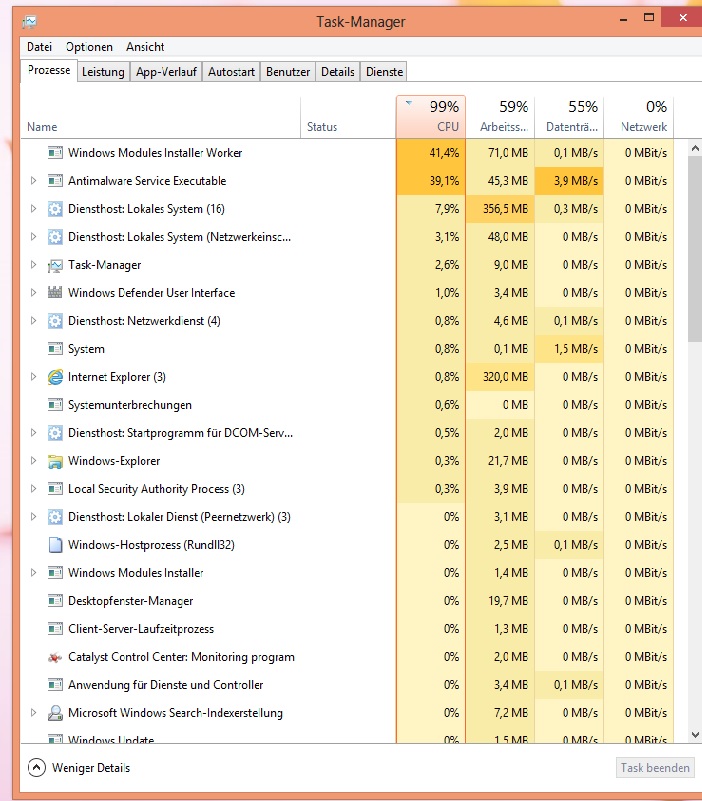Expand the Windows-Explorer row

coord(33,461)
